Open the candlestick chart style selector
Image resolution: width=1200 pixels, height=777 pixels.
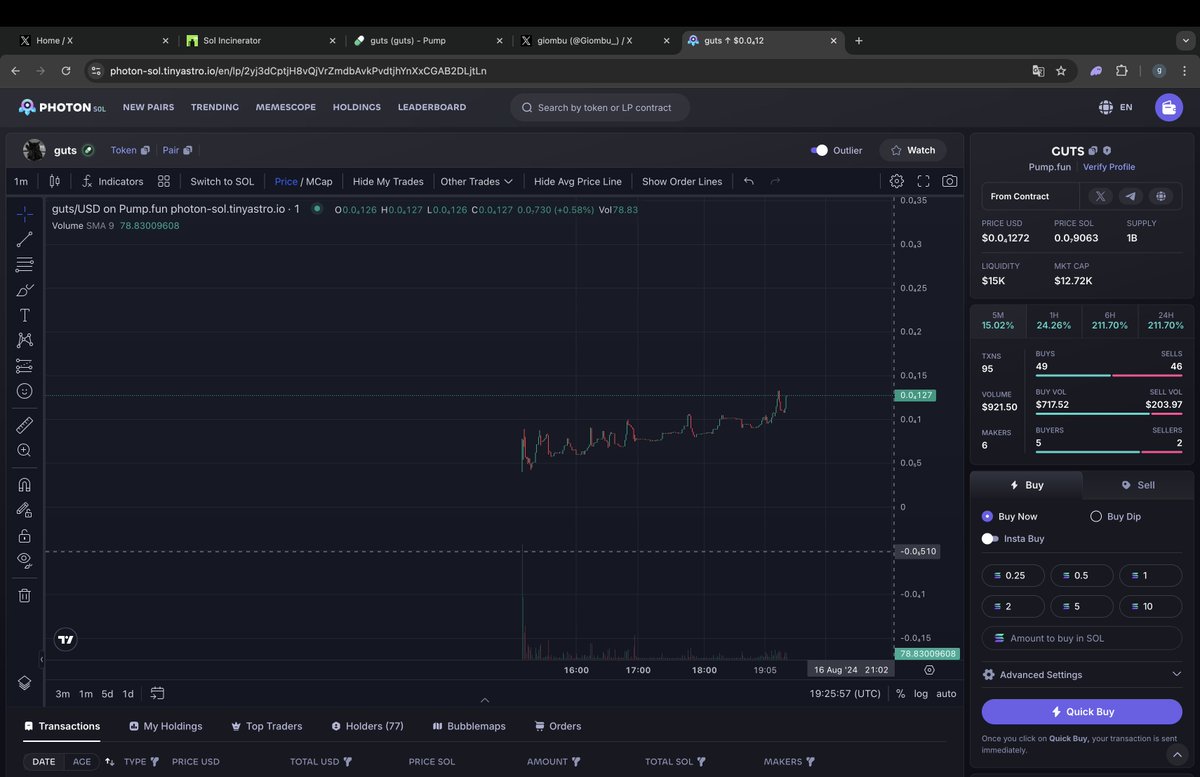(55, 181)
